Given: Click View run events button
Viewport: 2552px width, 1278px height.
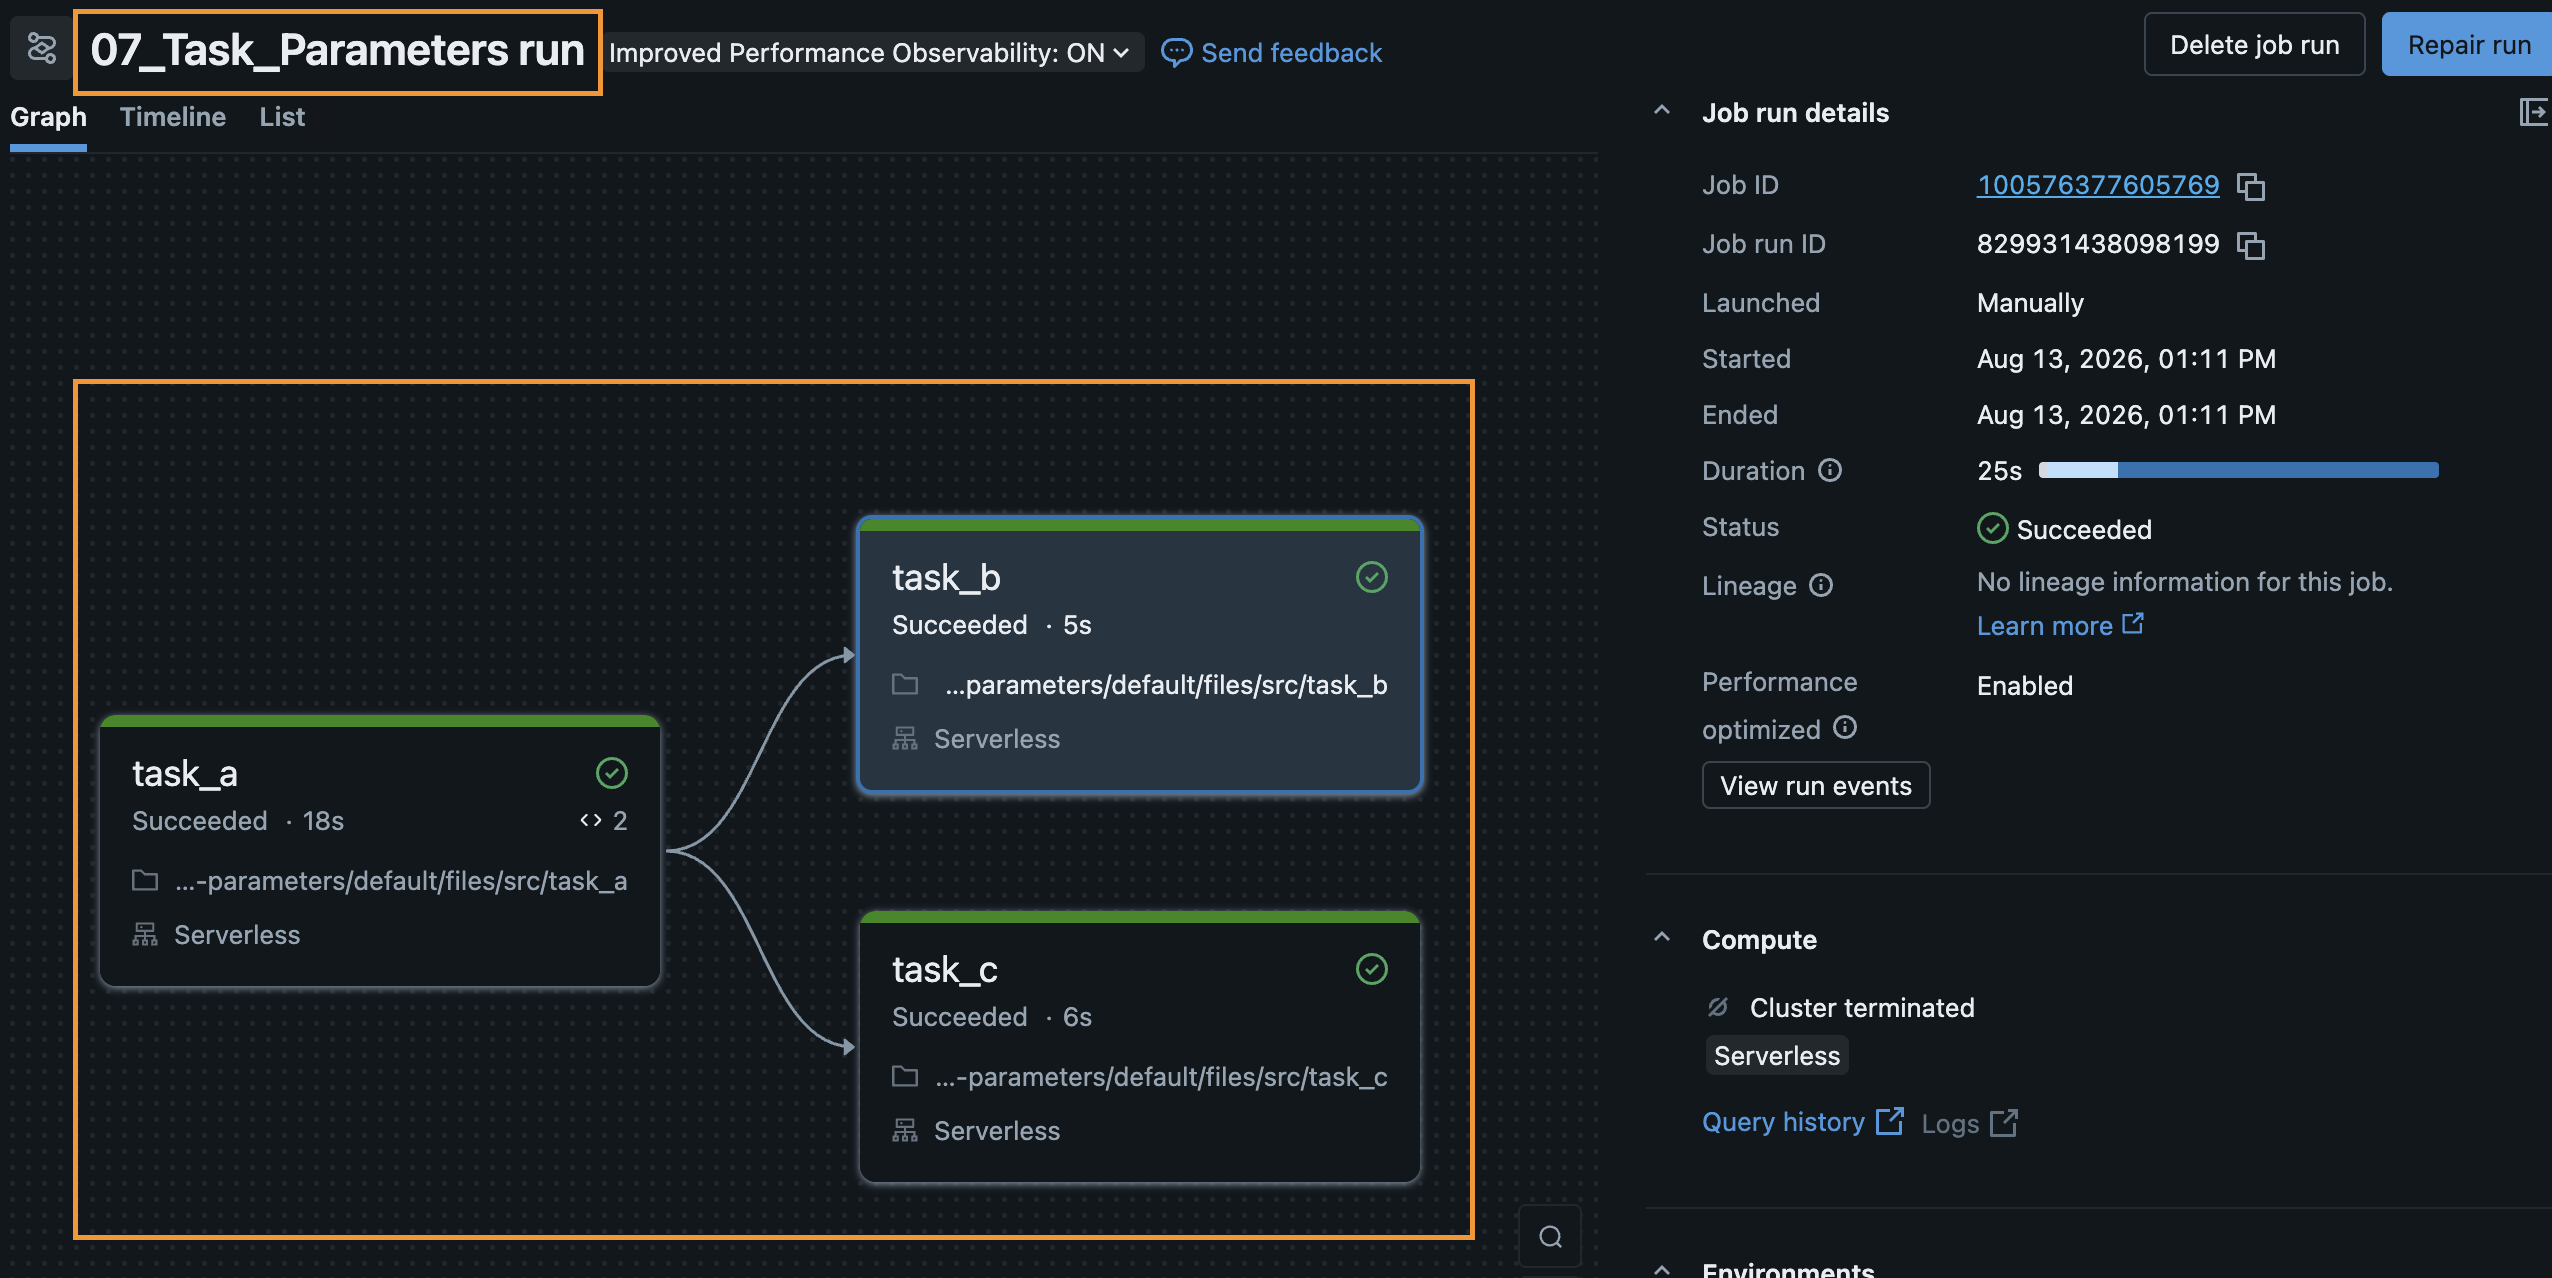Looking at the screenshot, I should [x=1815, y=786].
